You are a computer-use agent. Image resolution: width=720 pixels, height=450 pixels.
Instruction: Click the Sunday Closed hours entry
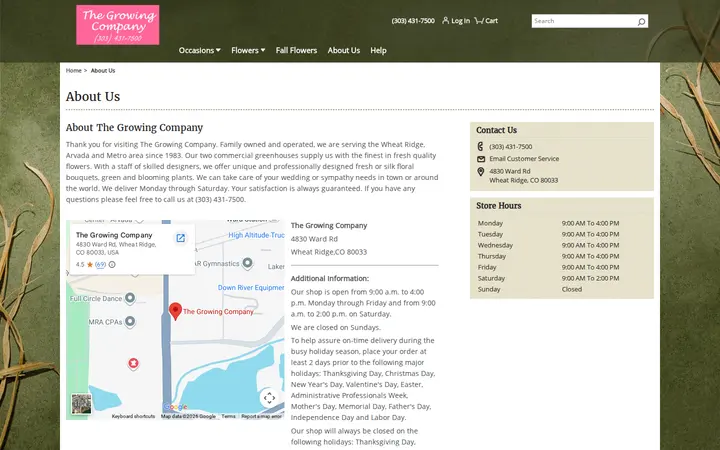572,289
